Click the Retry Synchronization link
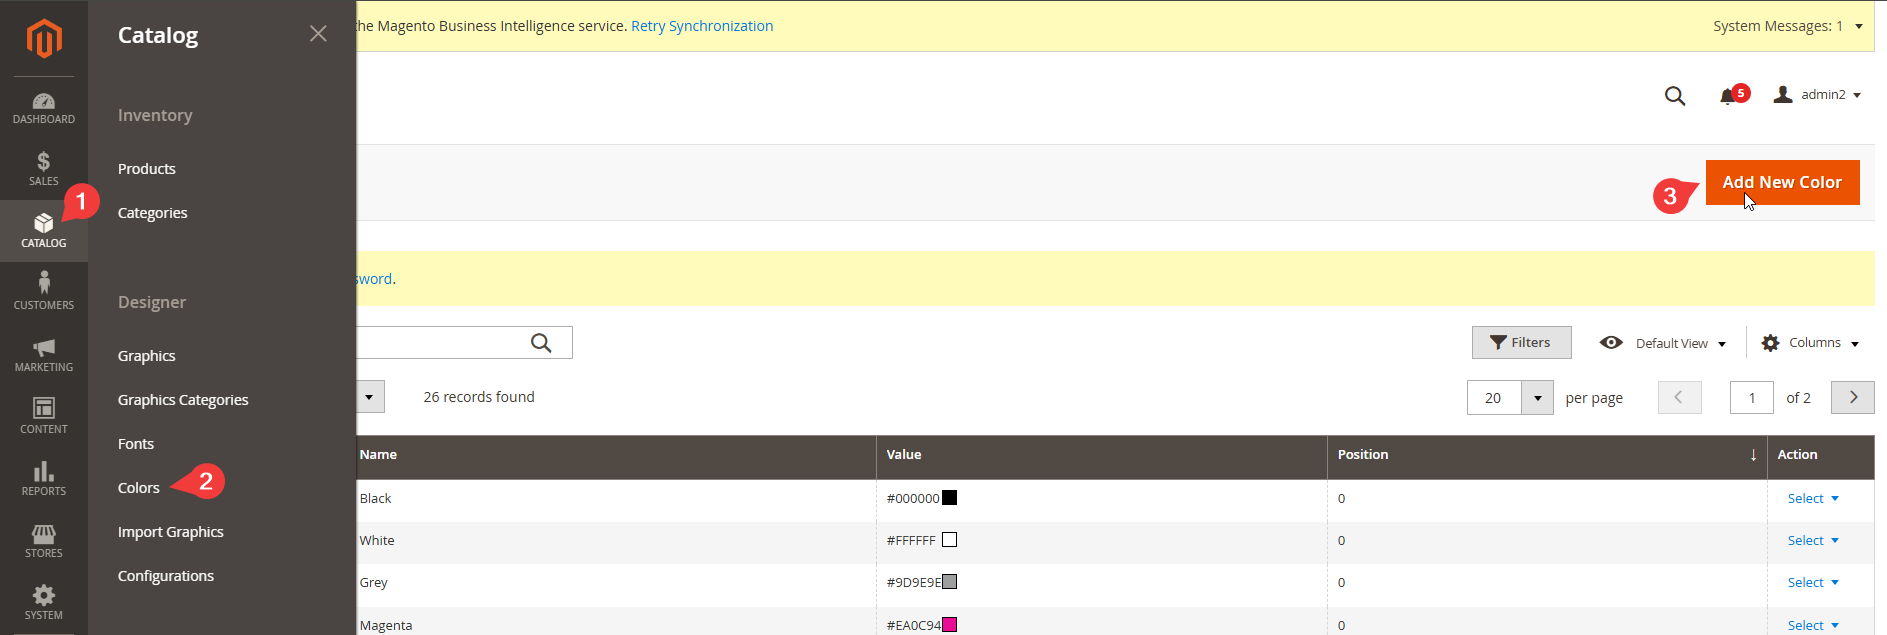The height and width of the screenshot is (635, 1887). (x=702, y=26)
